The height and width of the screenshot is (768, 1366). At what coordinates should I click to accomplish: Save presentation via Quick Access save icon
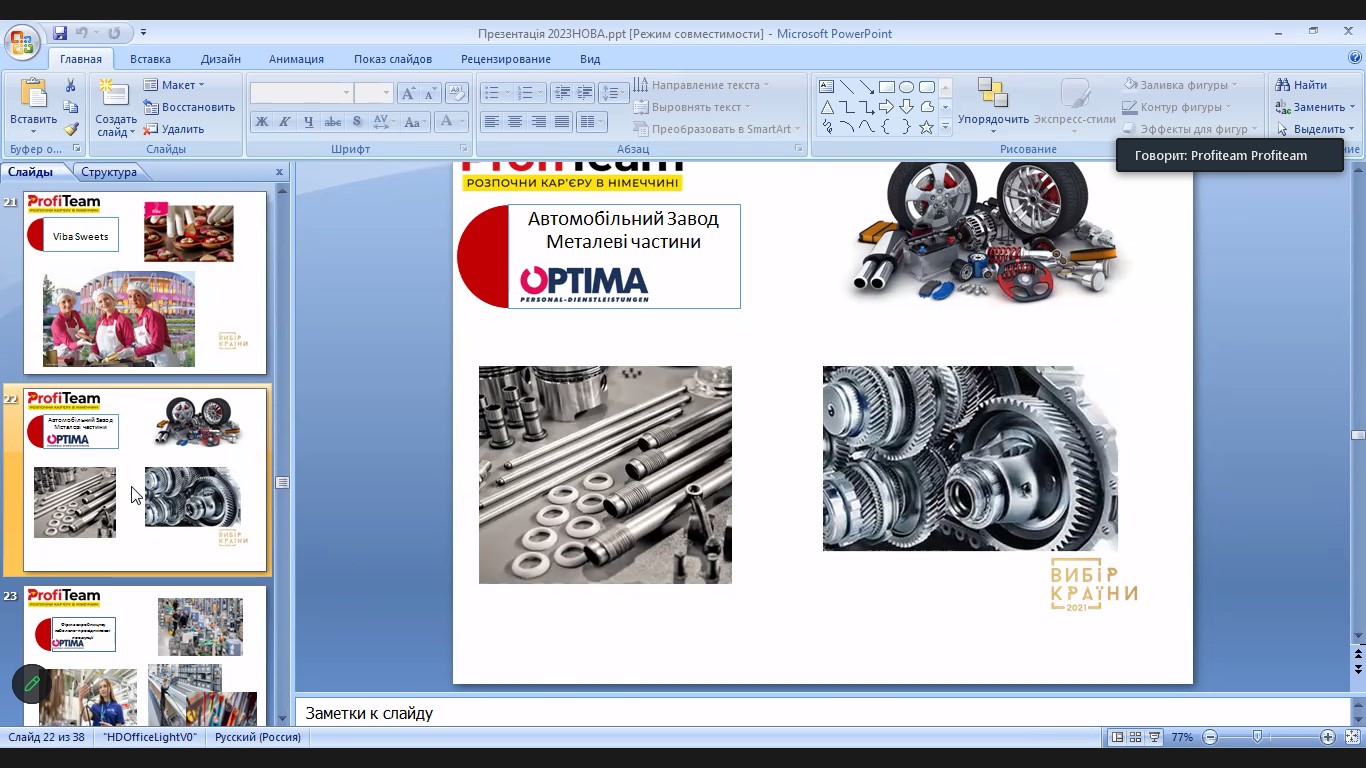pos(60,33)
